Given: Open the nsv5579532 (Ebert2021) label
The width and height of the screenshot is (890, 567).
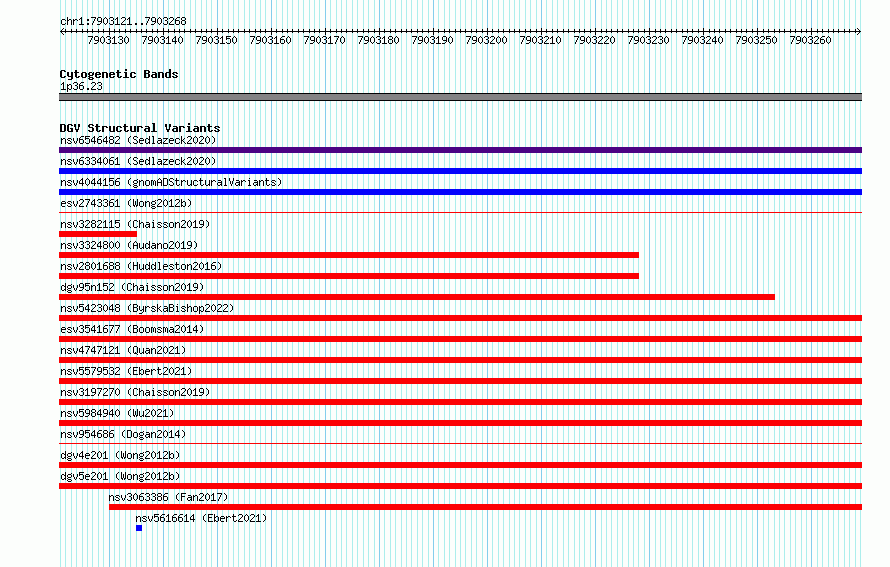Looking at the screenshot, I should pyautogui.click(x=126, y=371).
